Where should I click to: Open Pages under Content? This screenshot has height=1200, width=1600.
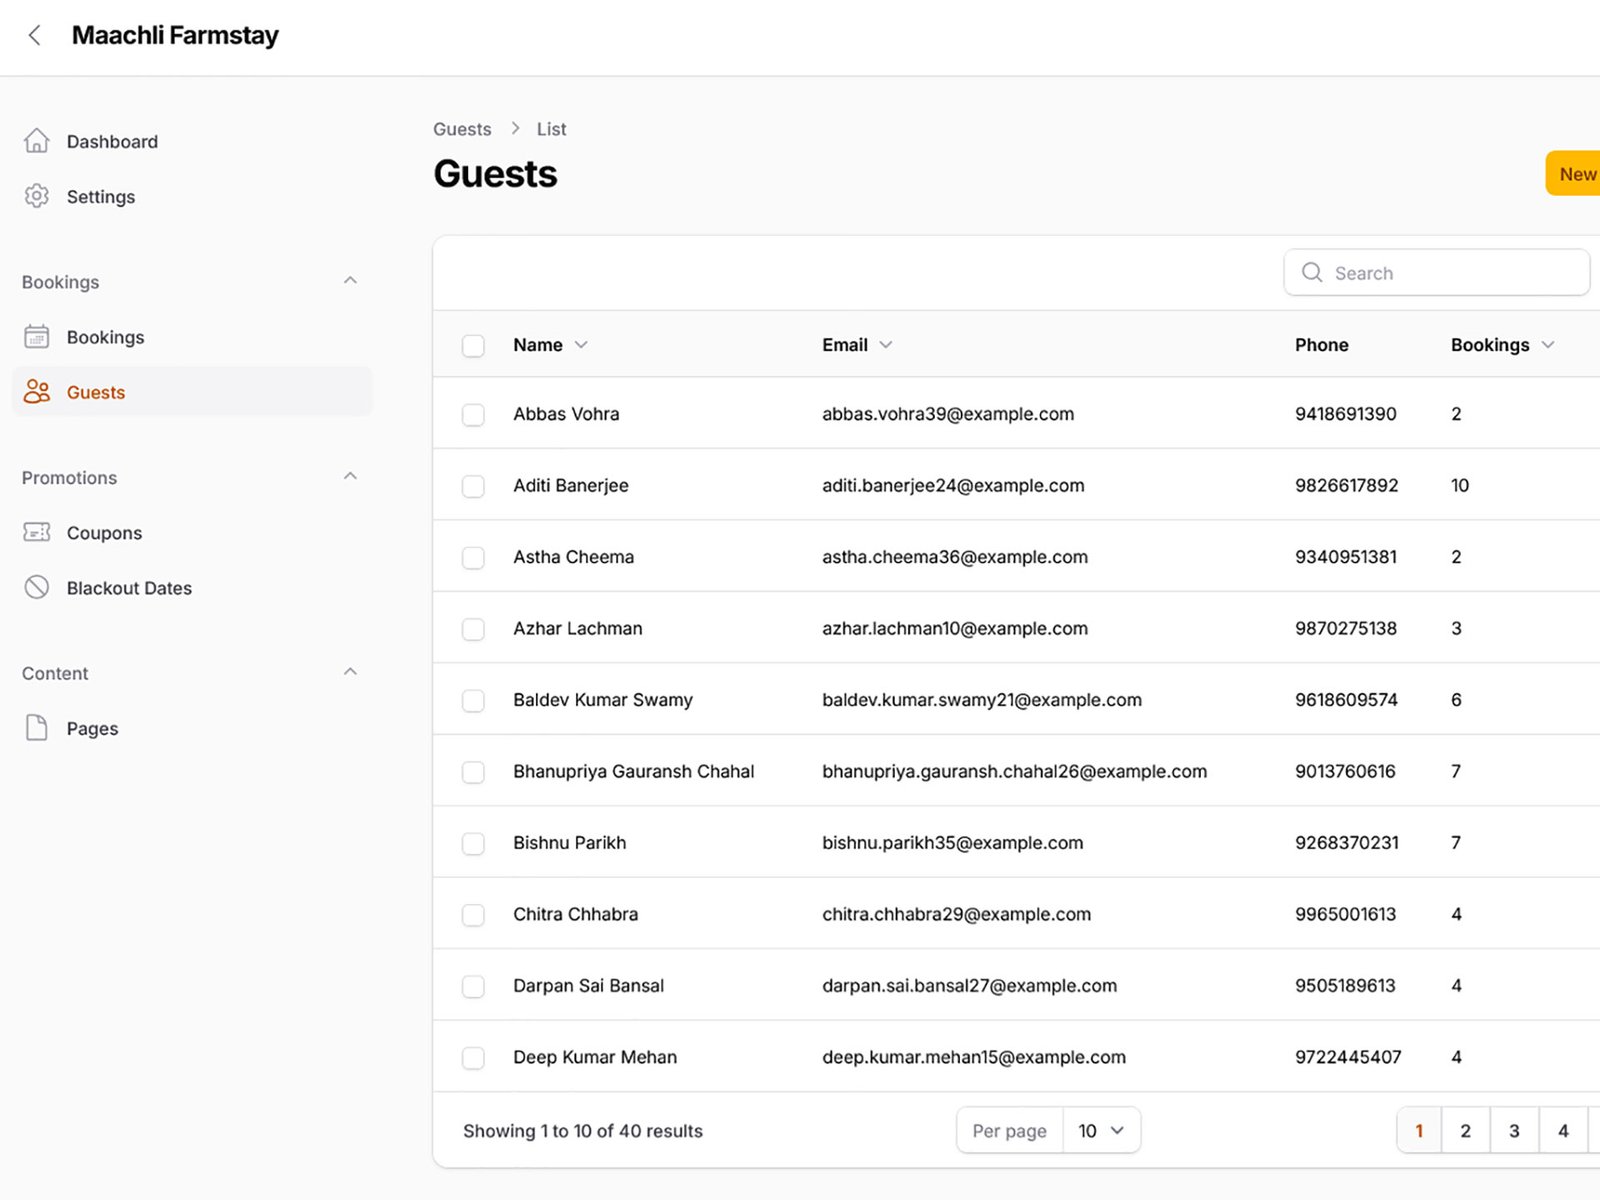[x=192, y=728]
